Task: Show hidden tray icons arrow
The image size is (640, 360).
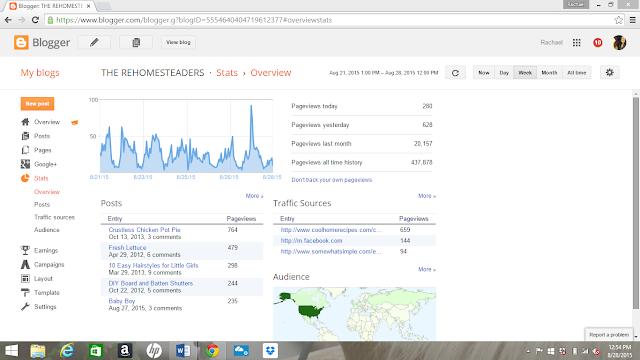Action: point(528,351)
